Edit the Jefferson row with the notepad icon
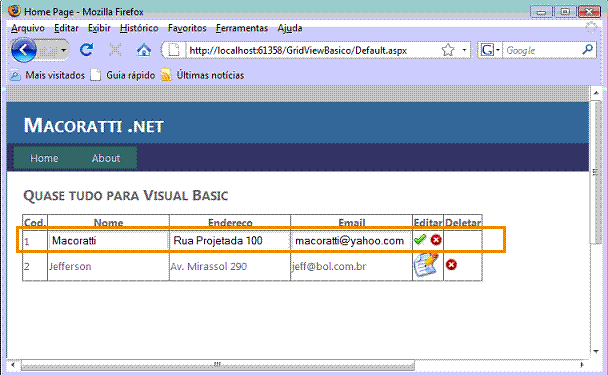 426,265
